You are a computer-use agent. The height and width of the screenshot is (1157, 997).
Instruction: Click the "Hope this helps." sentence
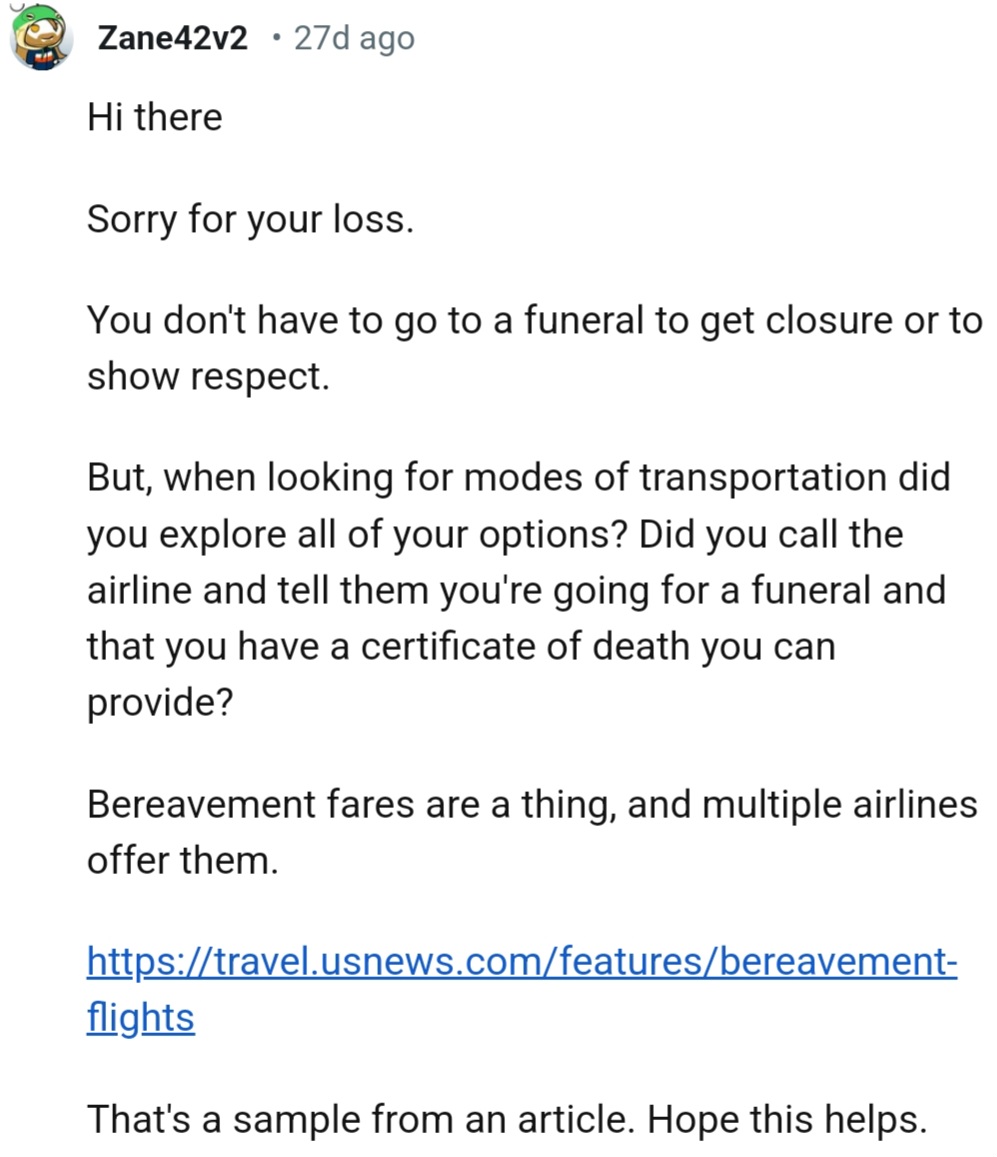788,1119
